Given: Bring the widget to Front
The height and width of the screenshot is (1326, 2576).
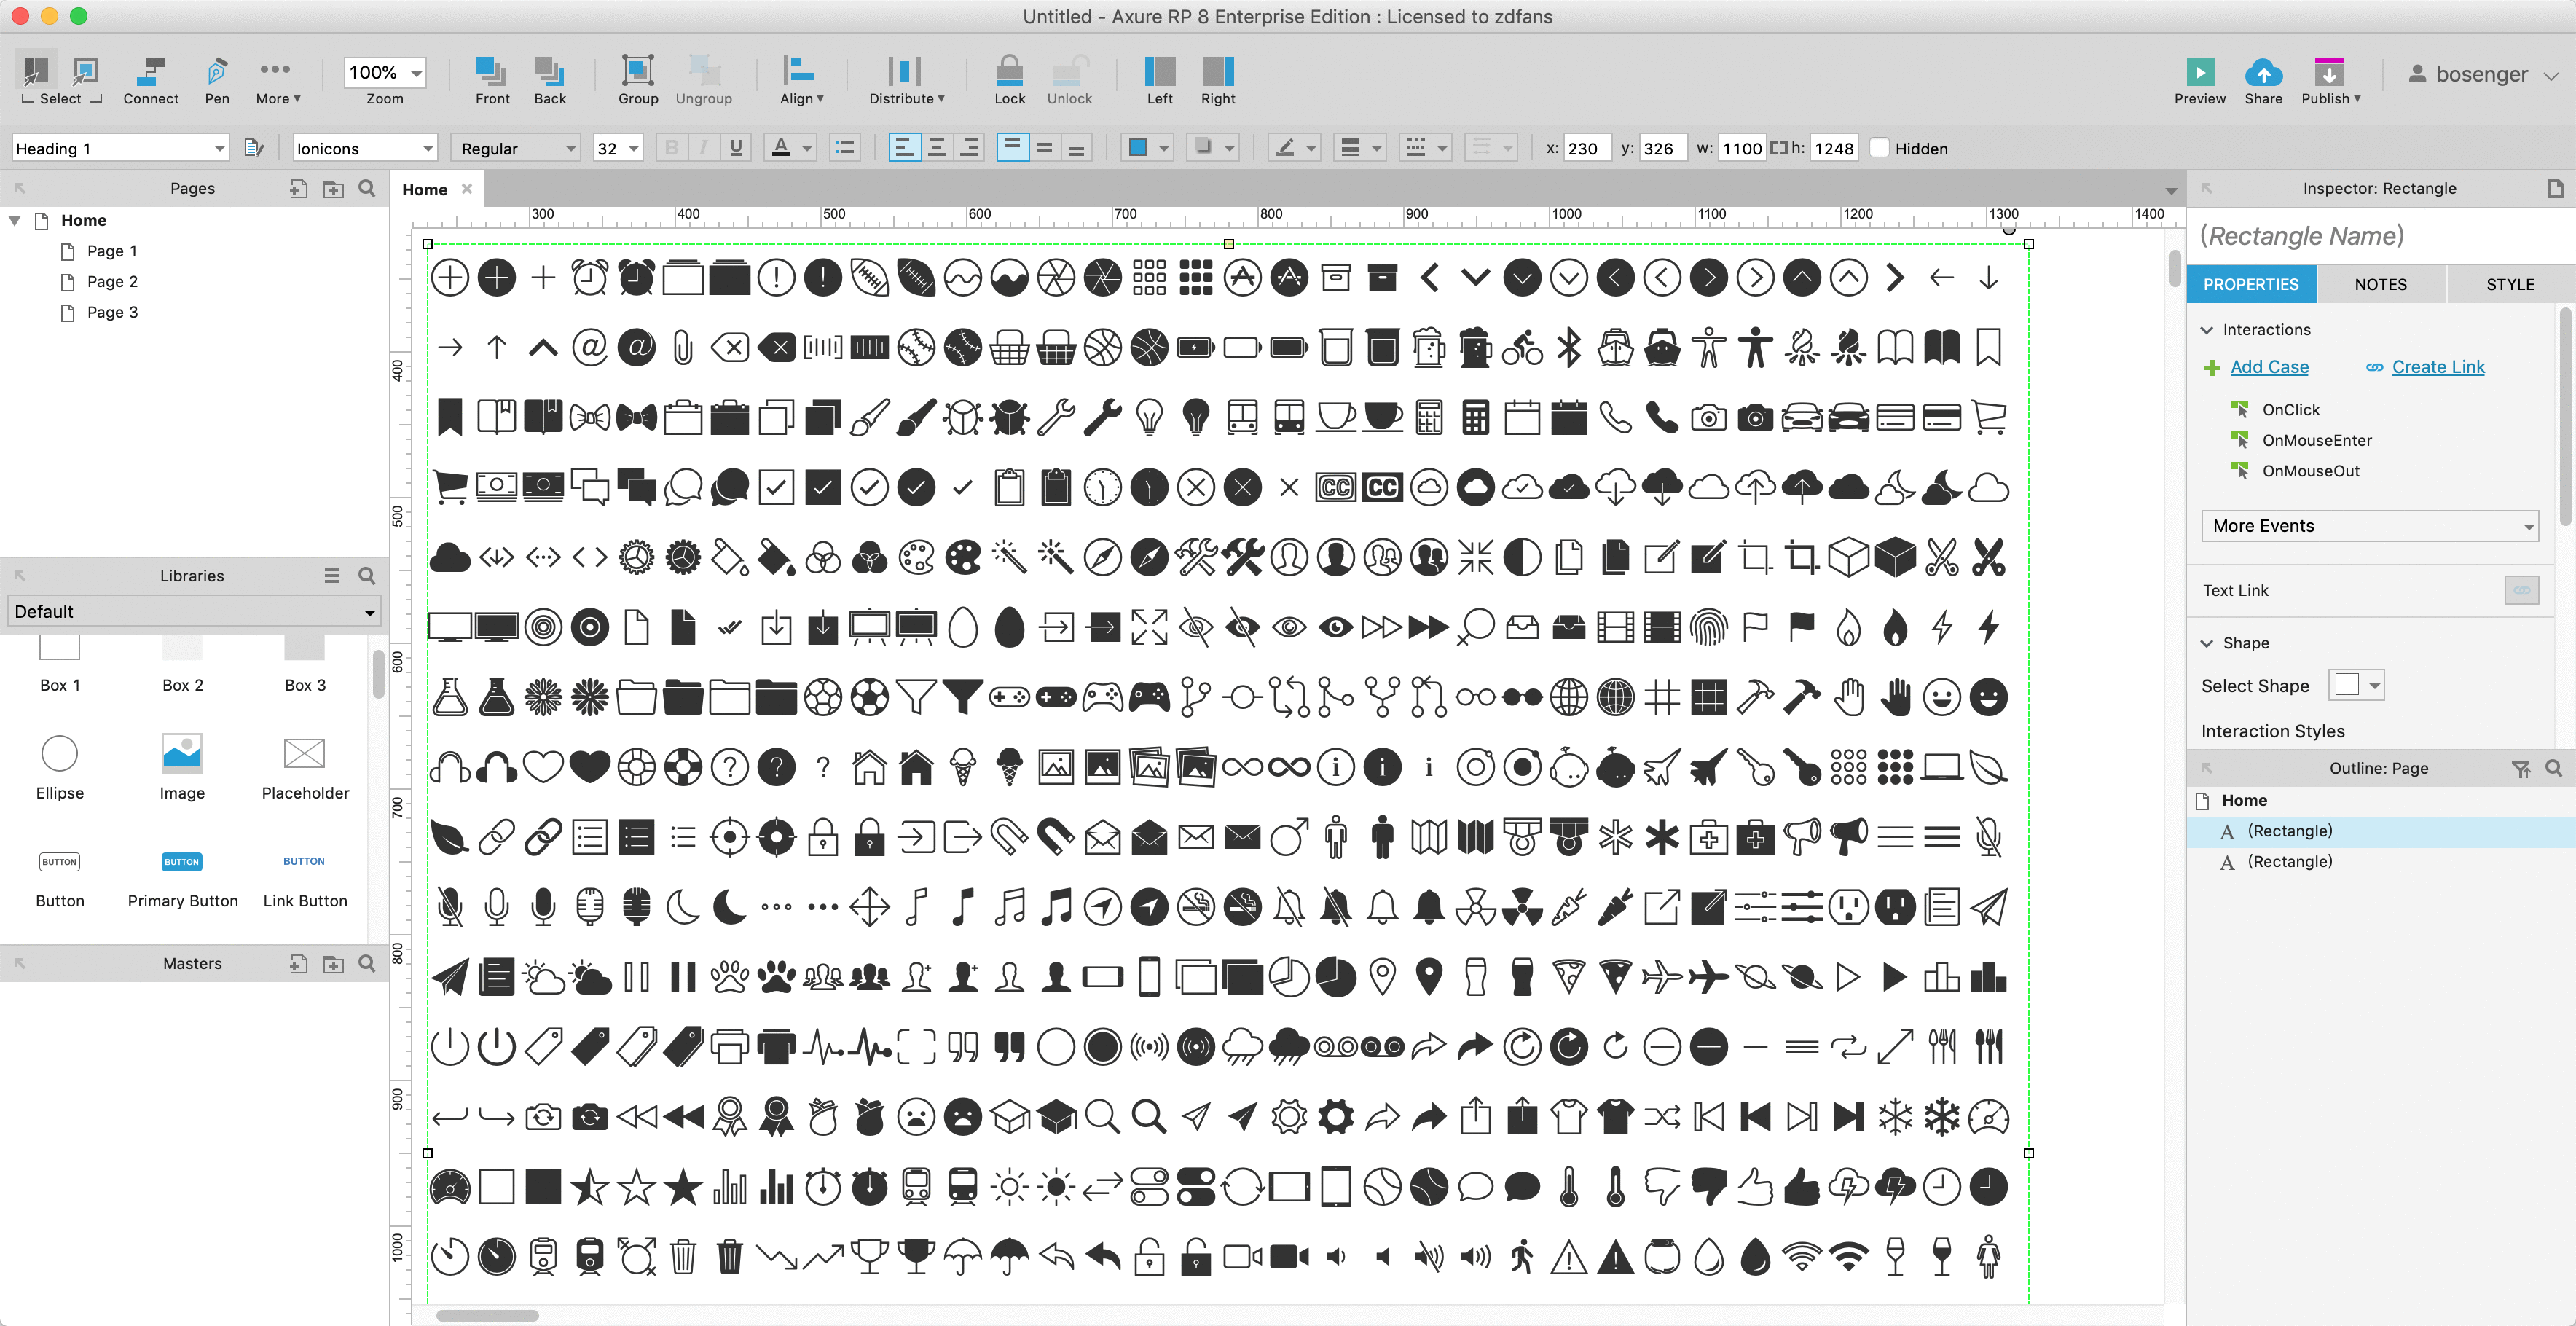Looking at the screenshot, I should (x=492, y=80).
